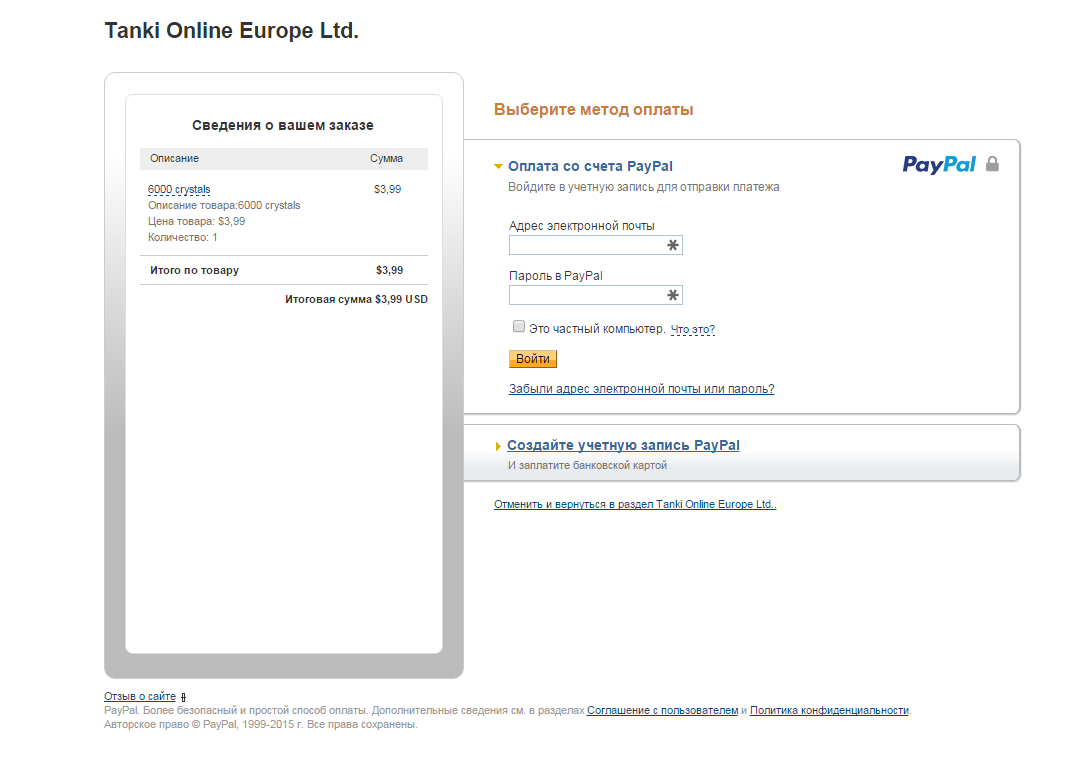Click the small icon beside Отзыв о сайте

[x=183, y=697]
